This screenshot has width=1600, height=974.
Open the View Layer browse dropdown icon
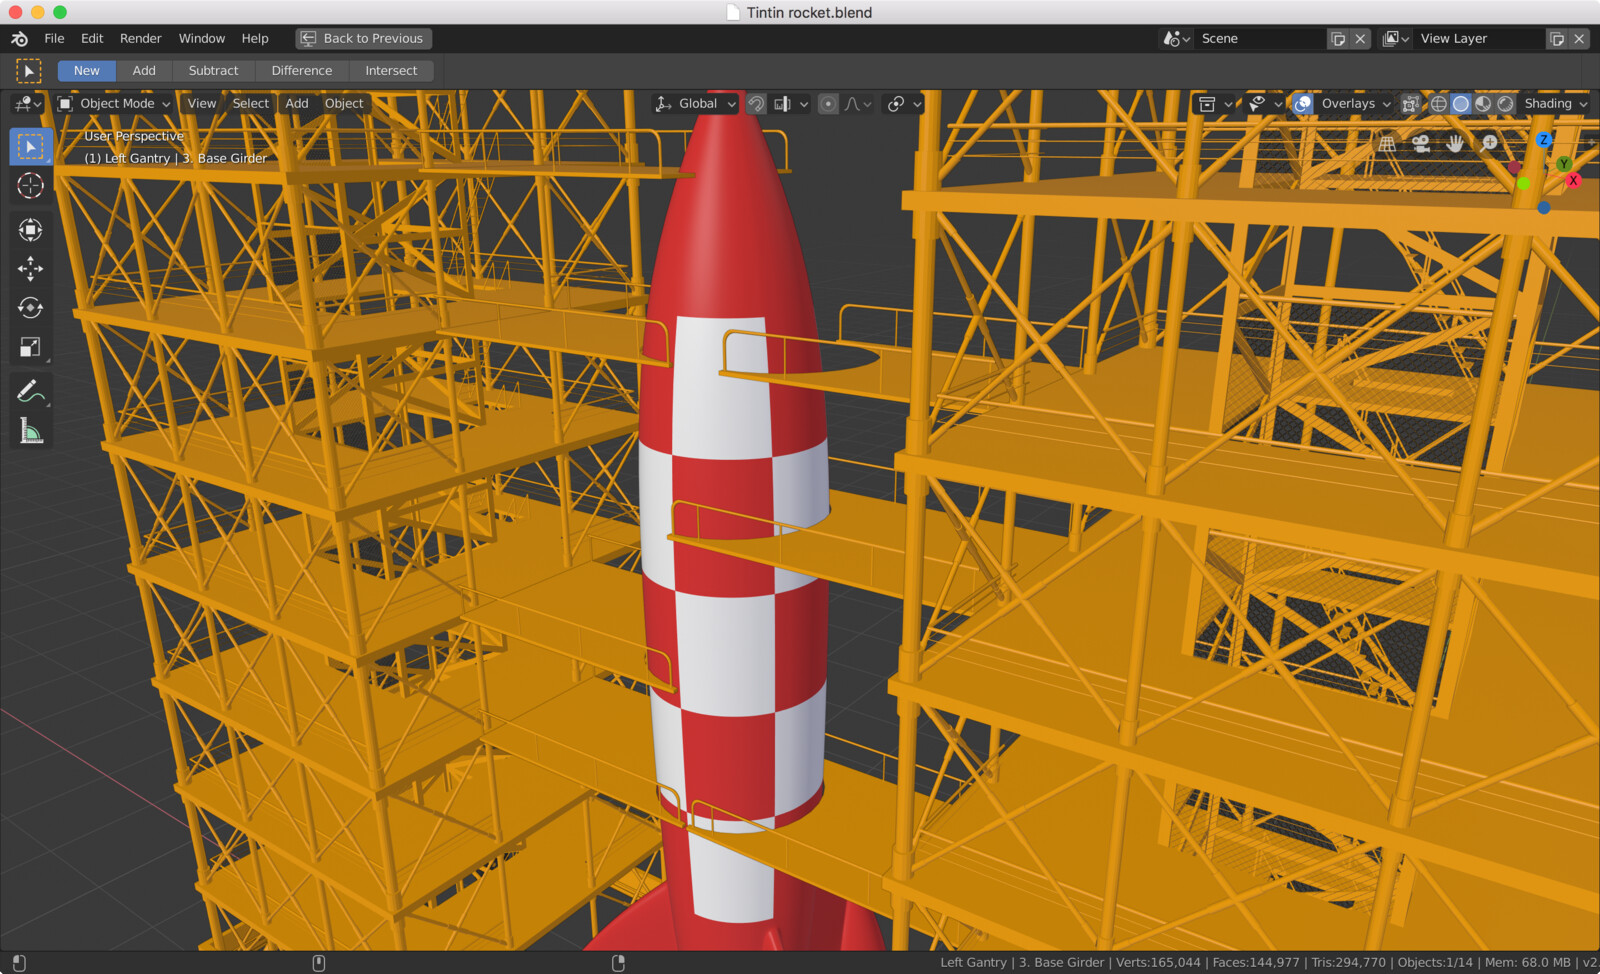[1396, 38]
